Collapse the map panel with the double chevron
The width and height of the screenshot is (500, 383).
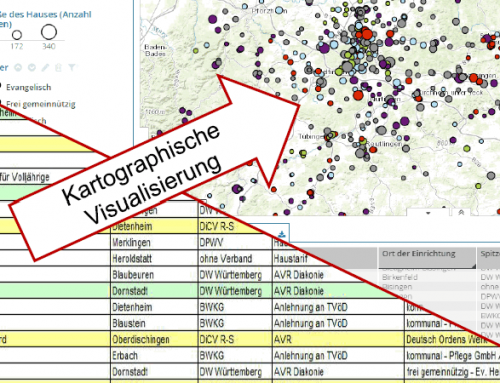click(461, 212)
